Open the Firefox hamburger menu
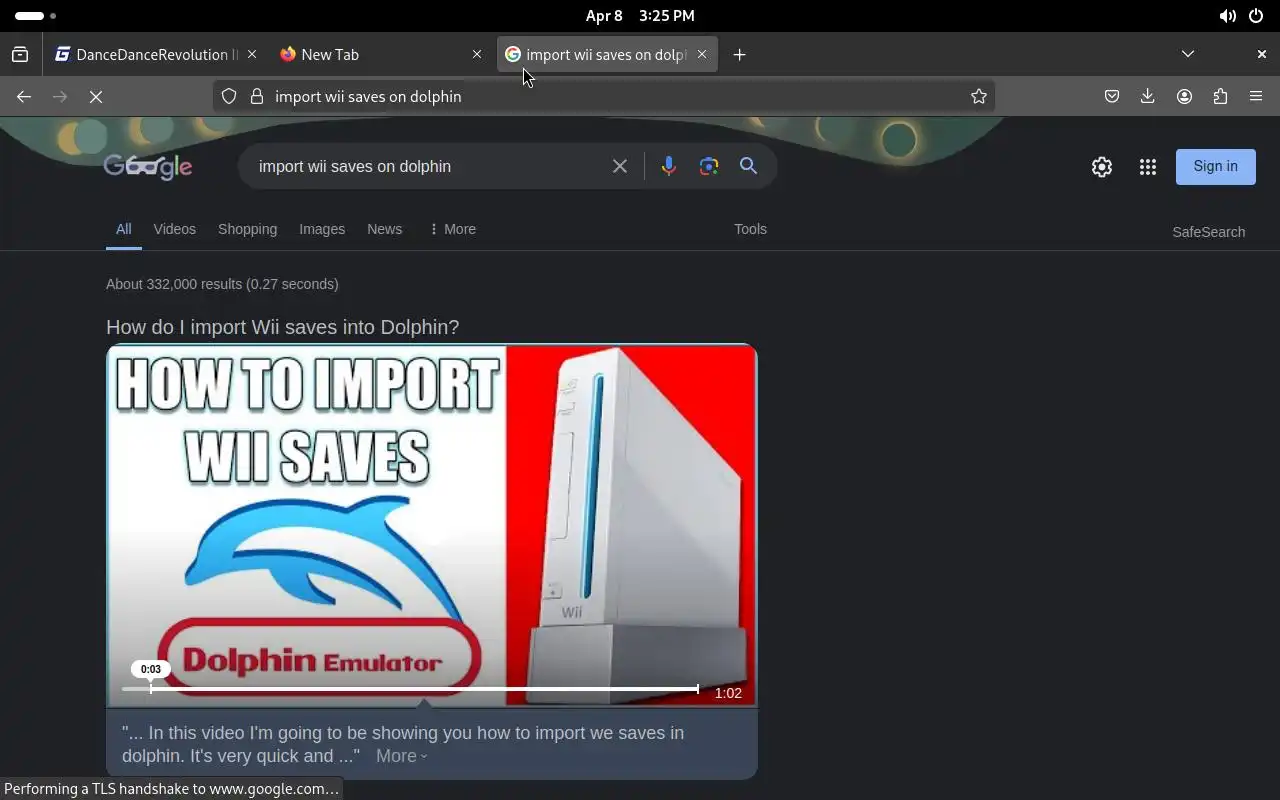 [1256, 97]
